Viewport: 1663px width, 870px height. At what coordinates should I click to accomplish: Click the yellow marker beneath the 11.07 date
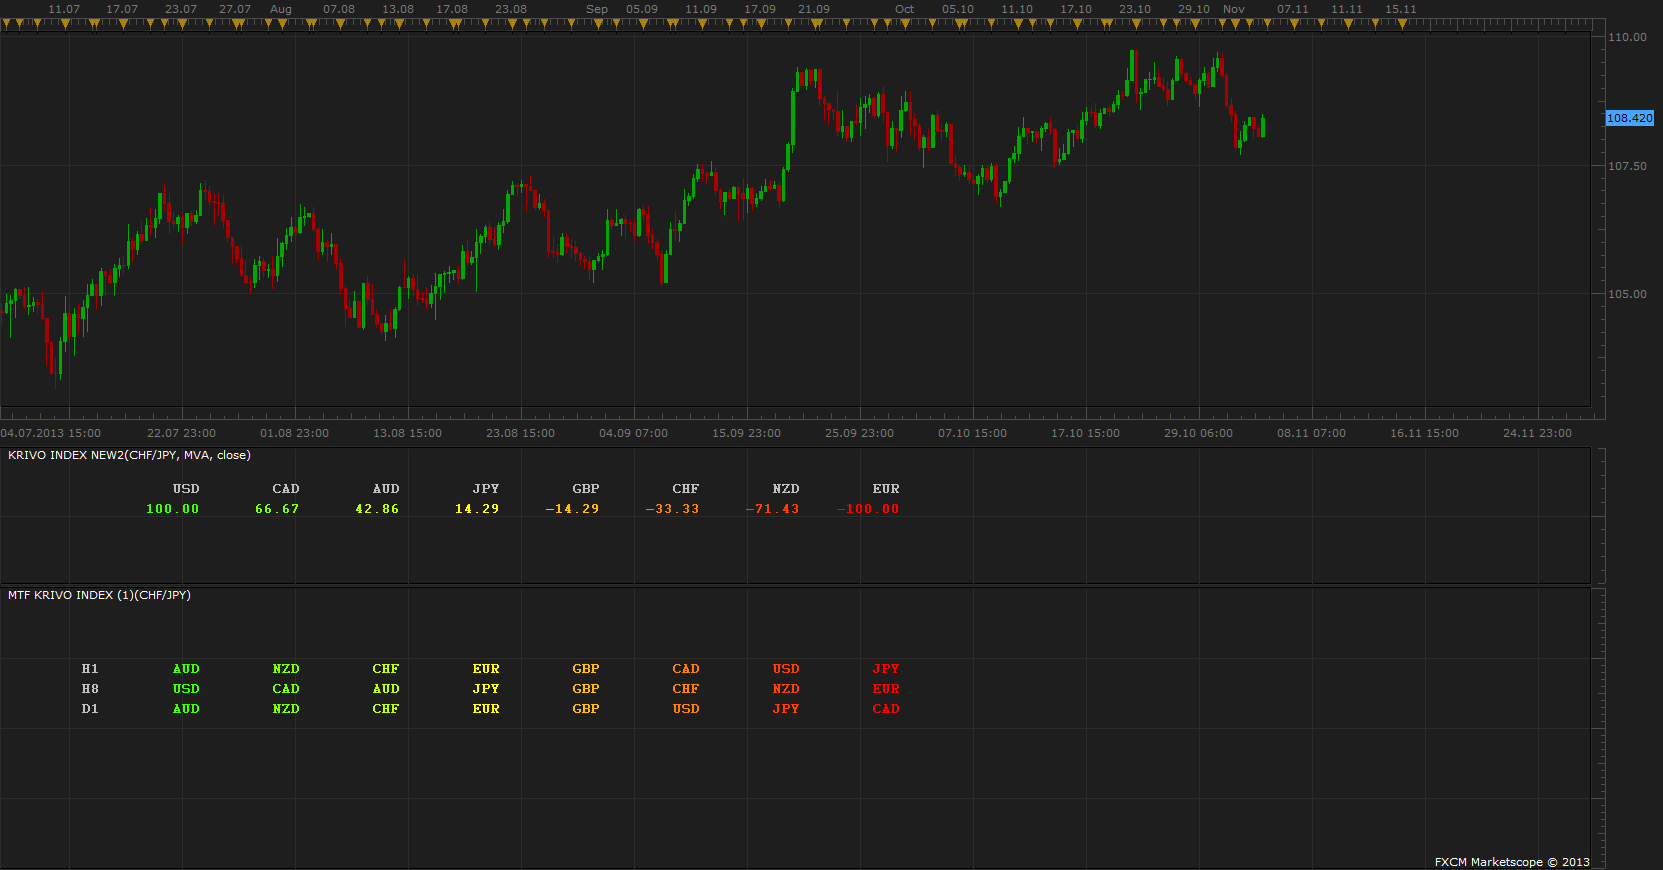point(66,24)
